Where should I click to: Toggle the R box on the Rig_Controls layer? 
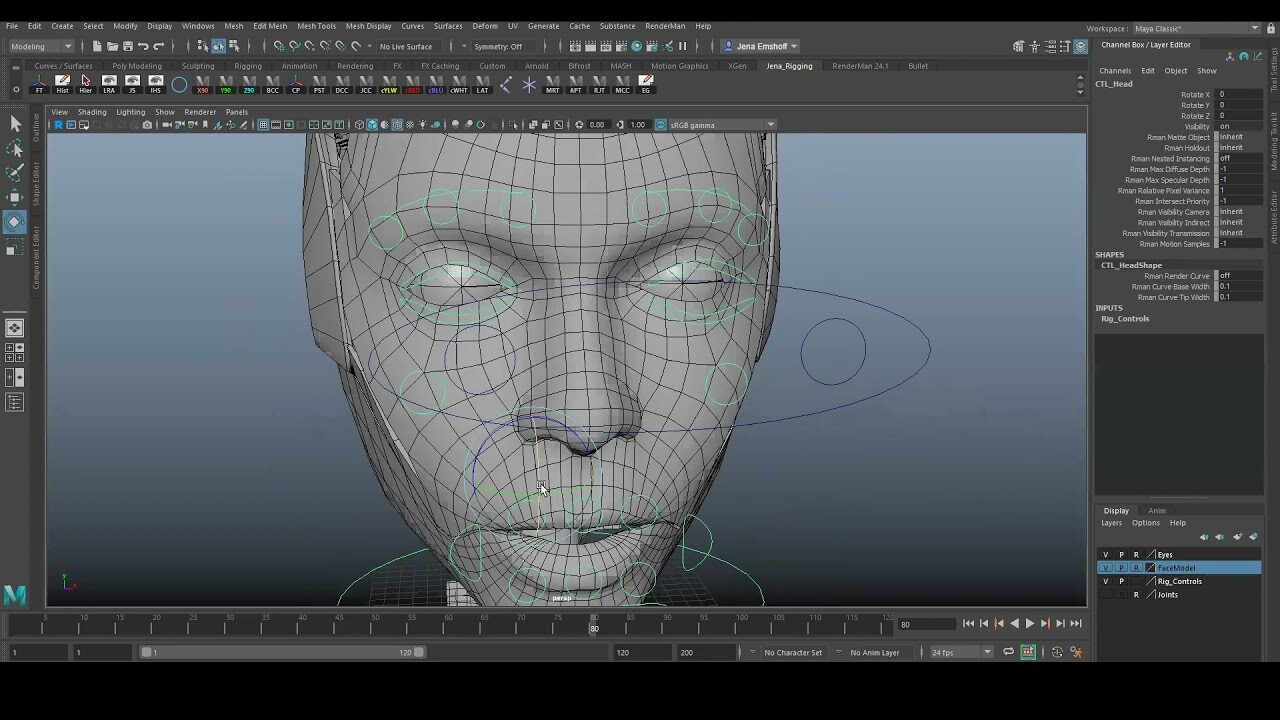(x=1137, y=580)
